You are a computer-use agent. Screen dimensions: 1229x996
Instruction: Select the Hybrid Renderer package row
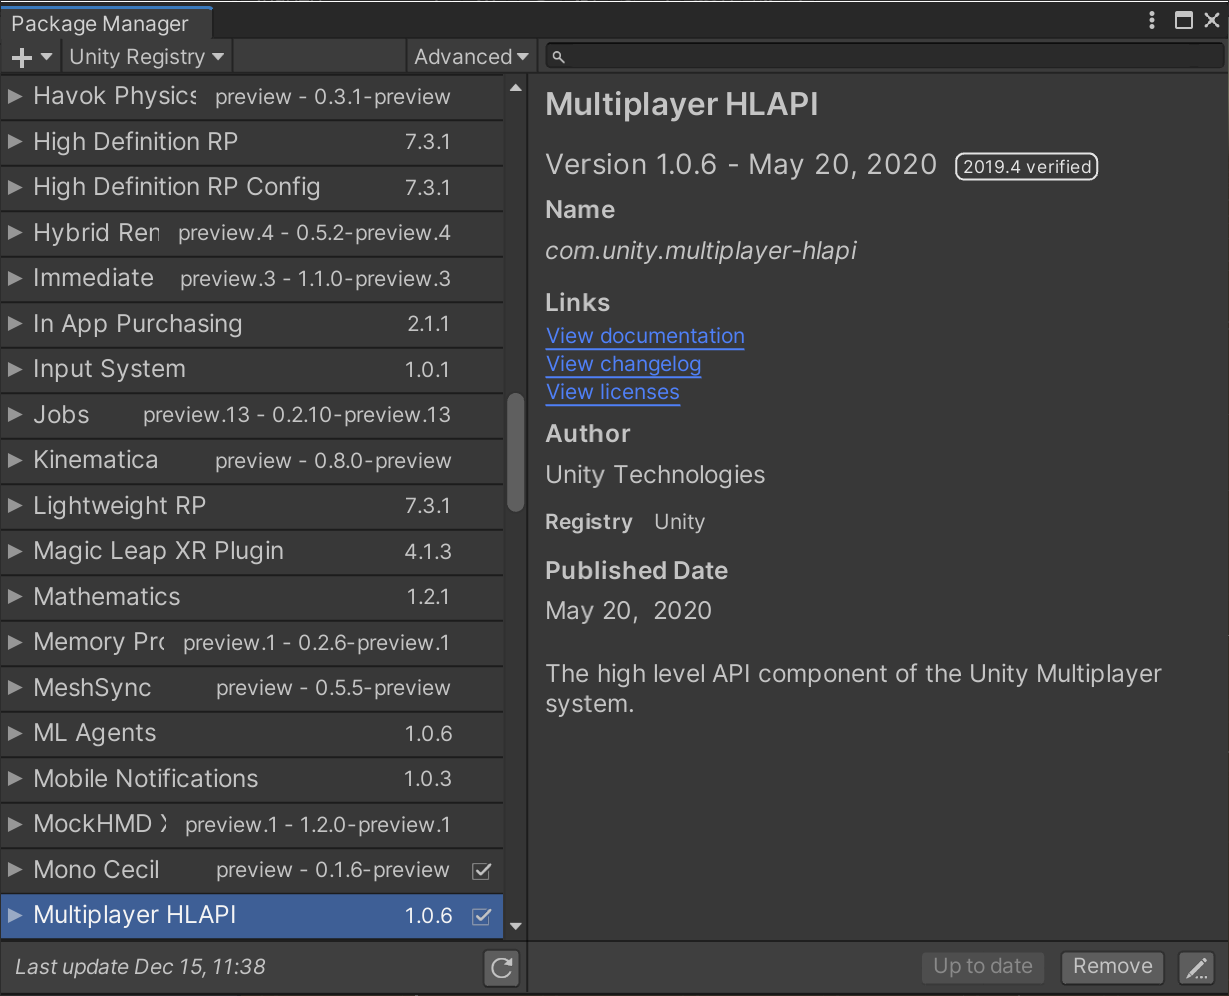252,233
